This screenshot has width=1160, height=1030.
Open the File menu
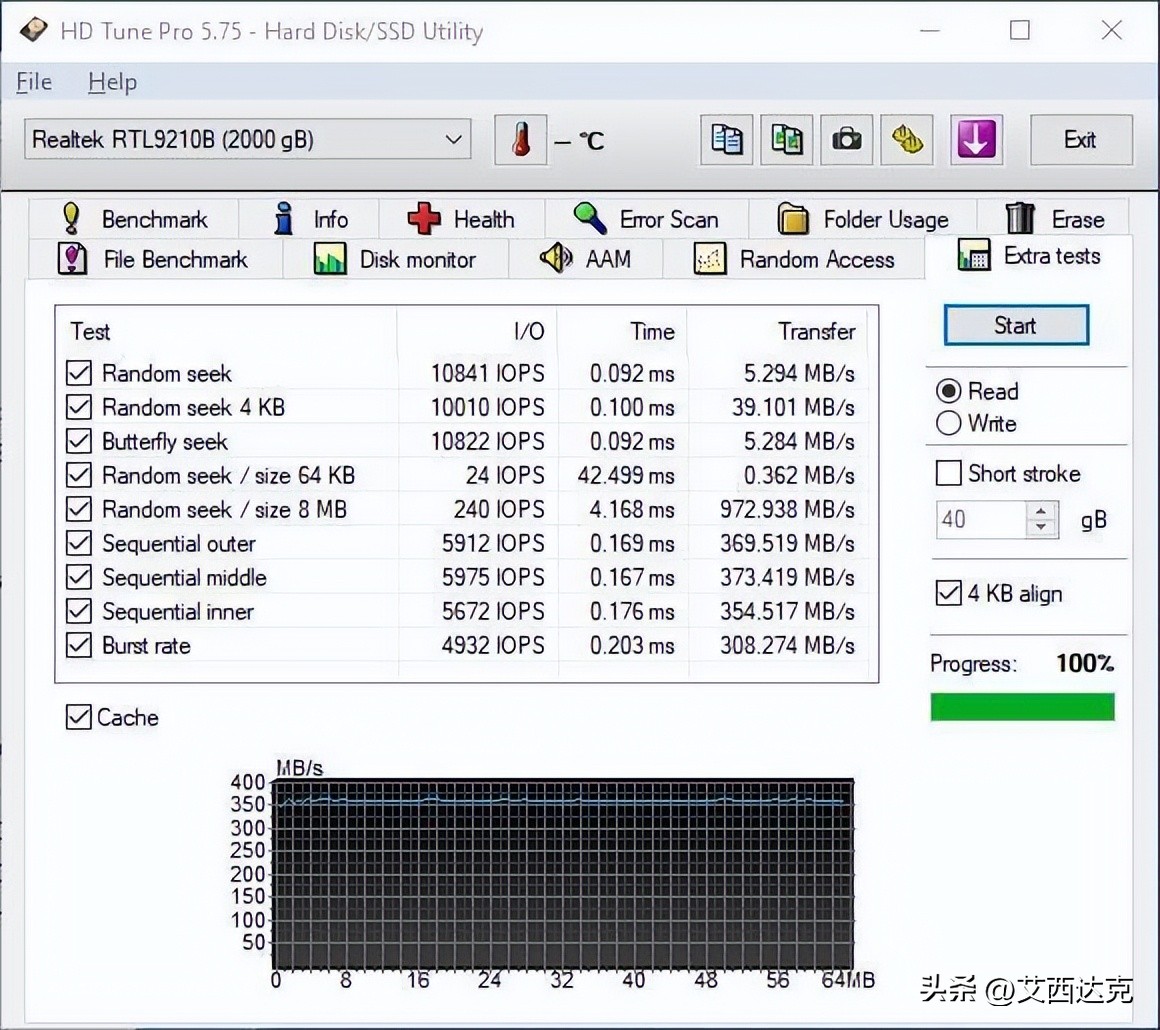[33, 82]
